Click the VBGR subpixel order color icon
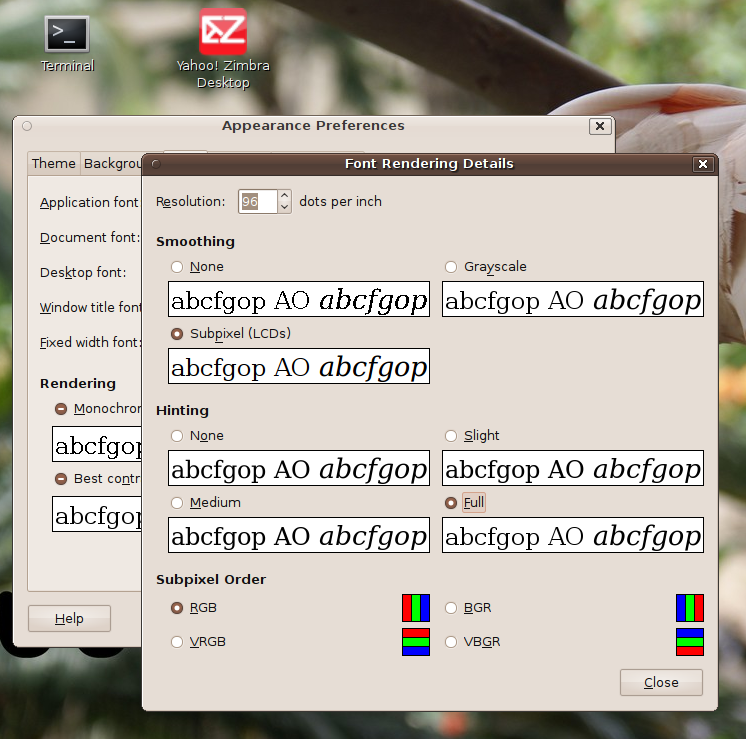Image resolution: width=746 pixels, height=739 pixels. tap(690, 642)
